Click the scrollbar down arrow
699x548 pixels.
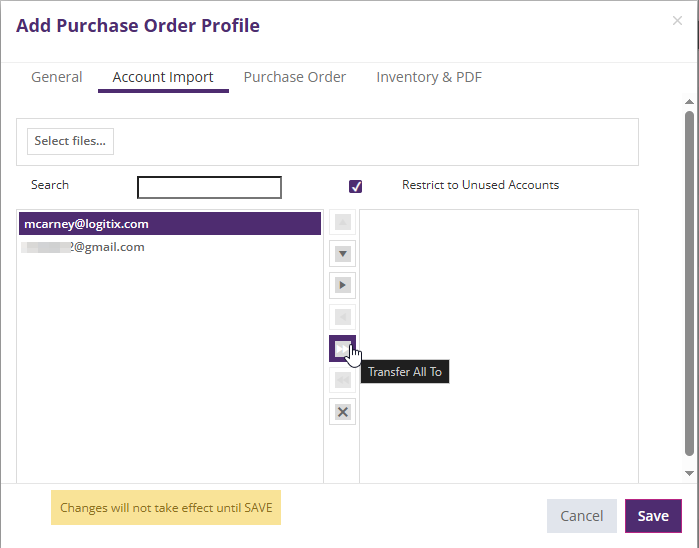[689, 473]
